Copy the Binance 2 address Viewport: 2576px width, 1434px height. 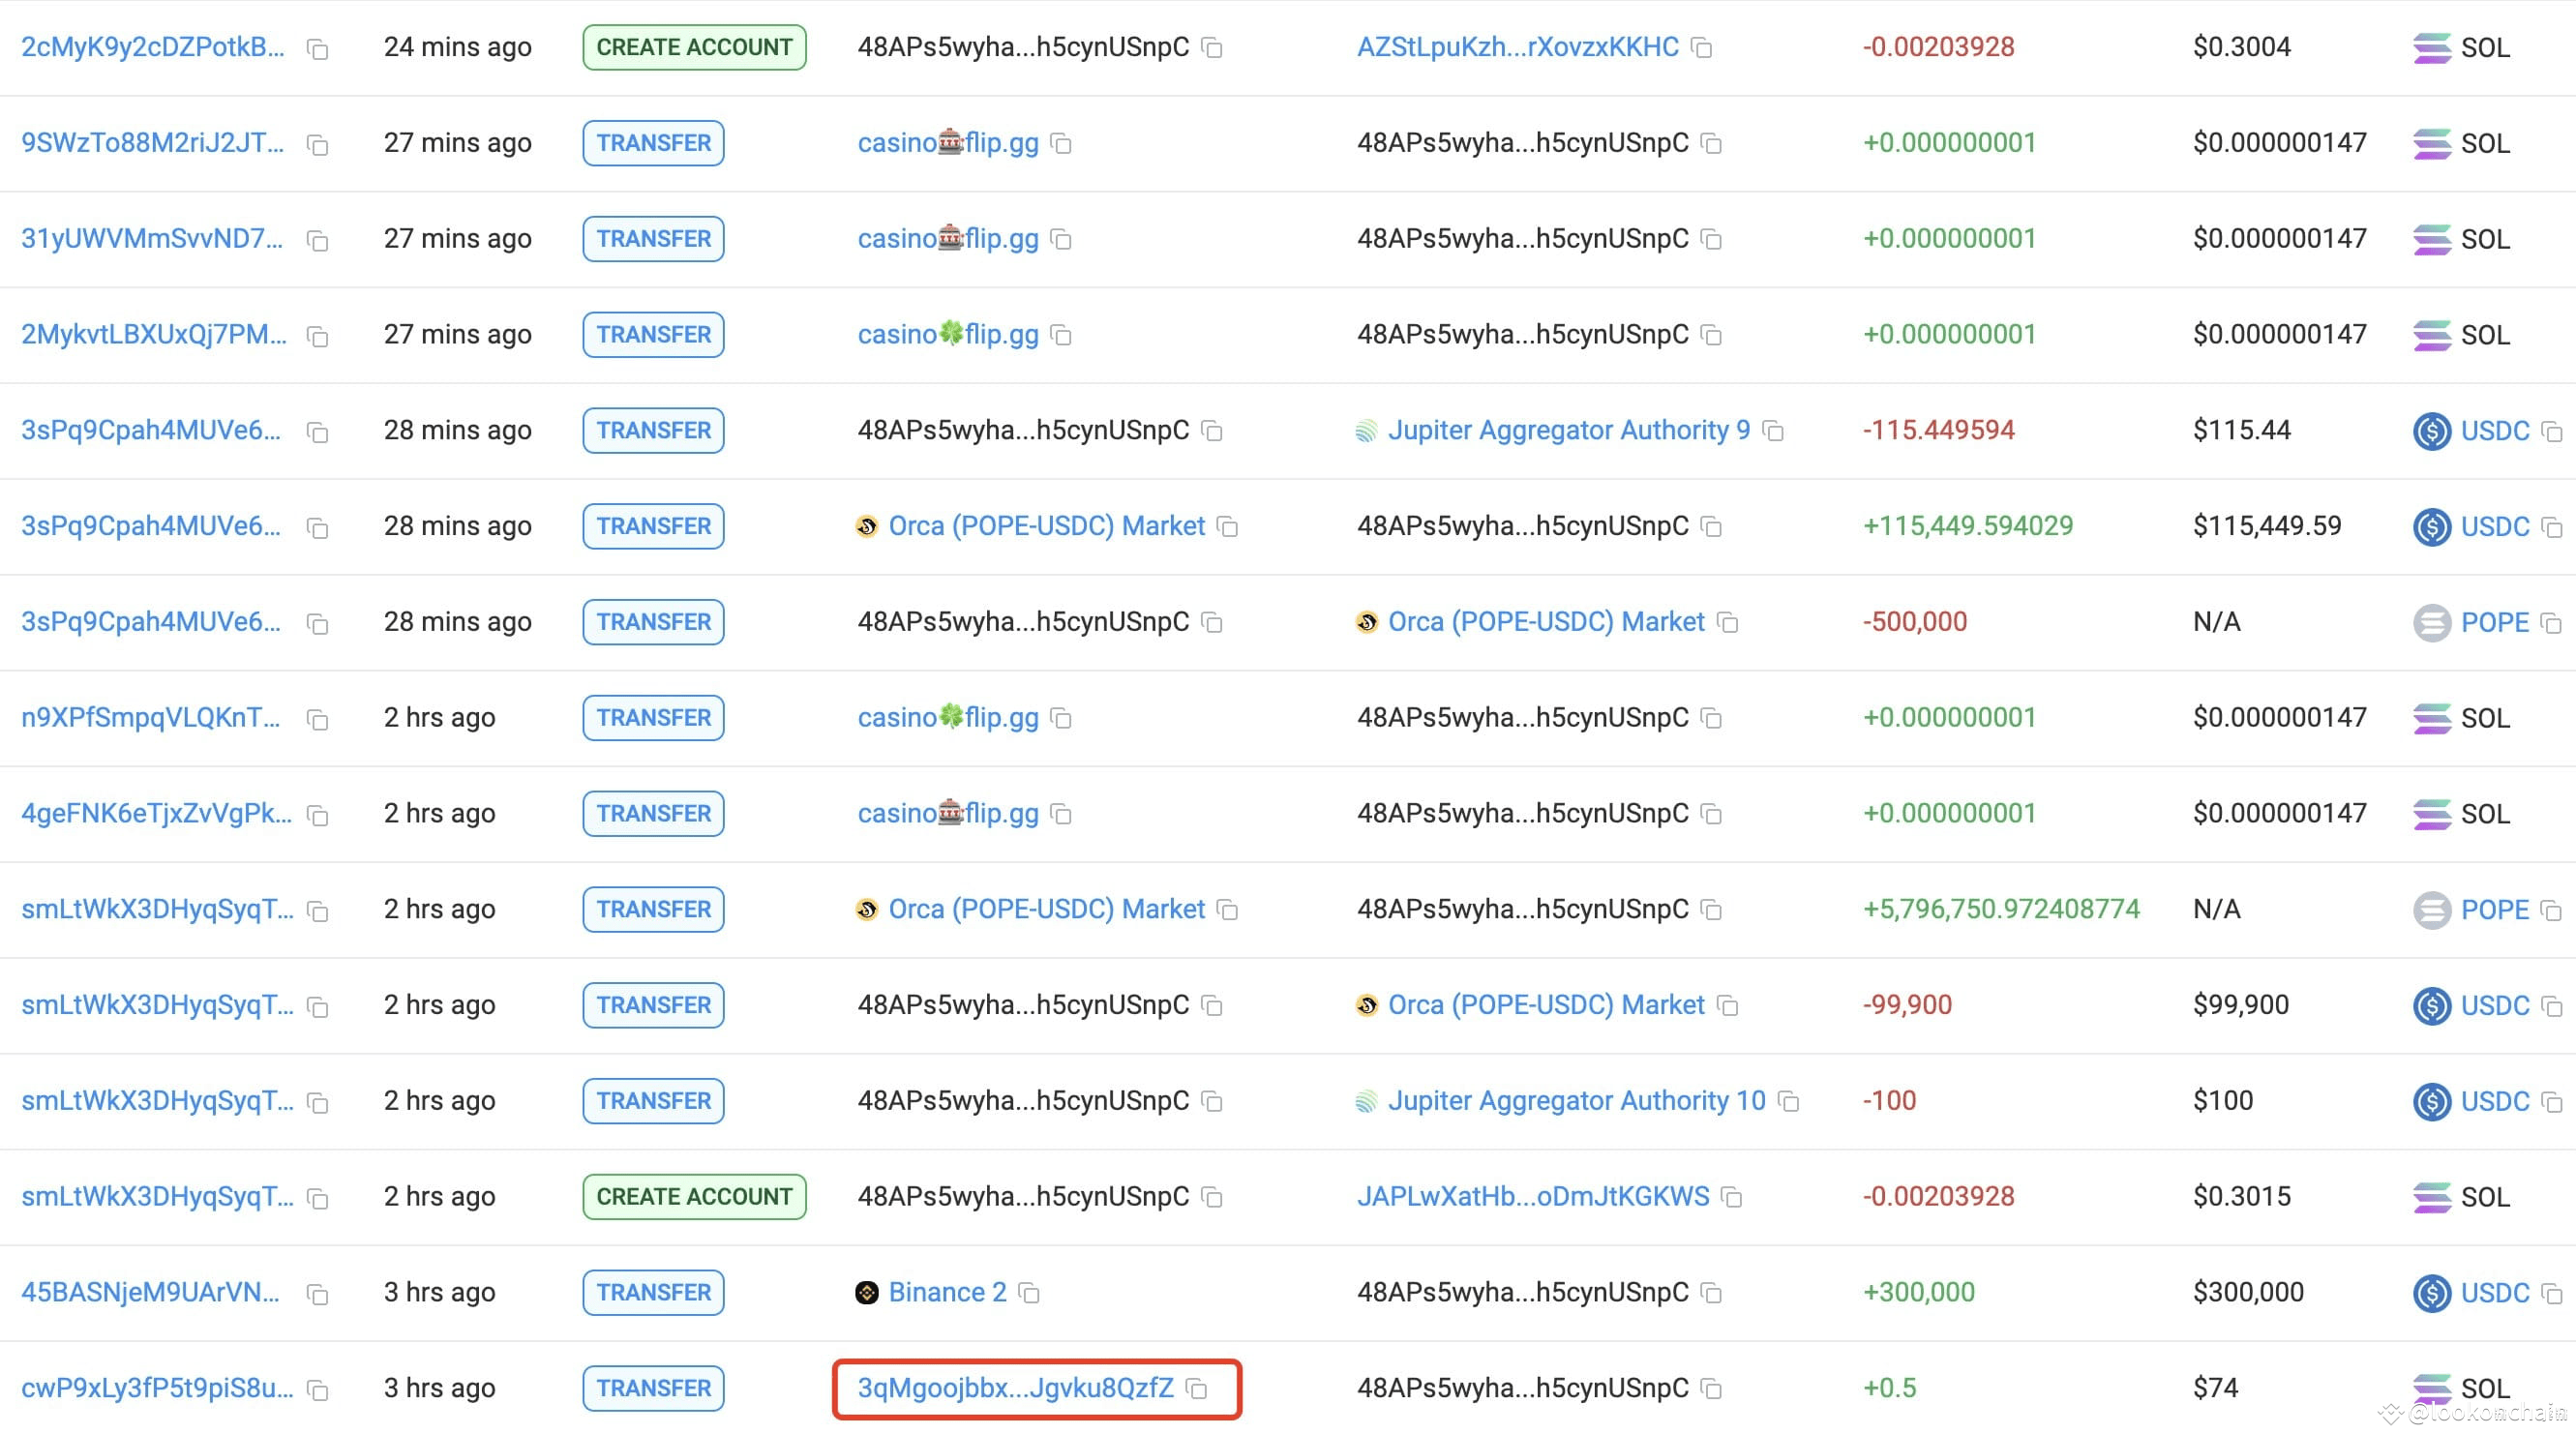[1029, 1293]
